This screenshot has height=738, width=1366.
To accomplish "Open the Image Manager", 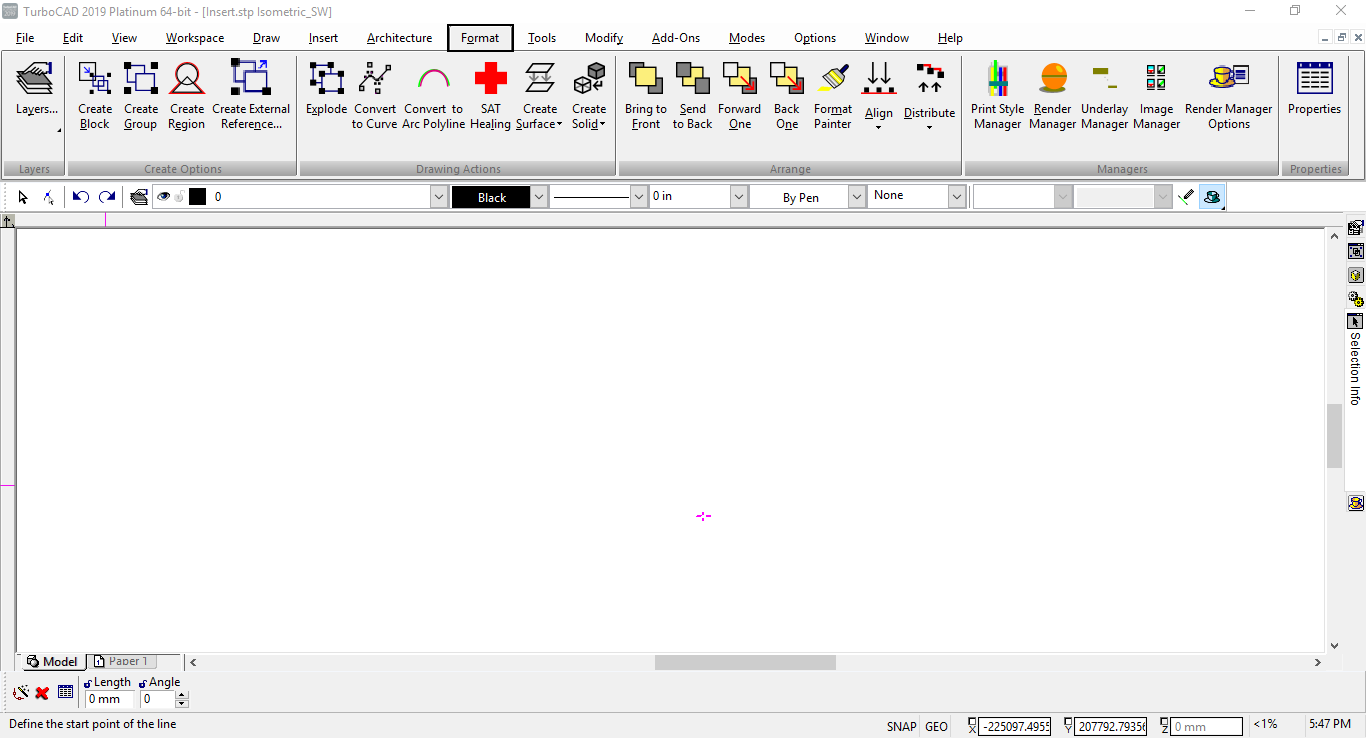I will [x=1157, y=95].
